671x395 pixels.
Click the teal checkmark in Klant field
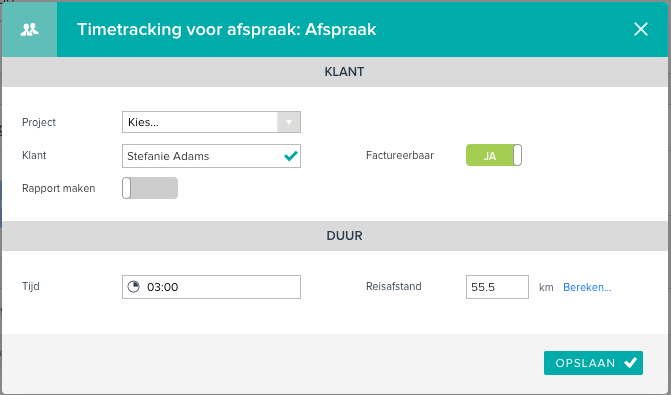(x=291, y=156)
